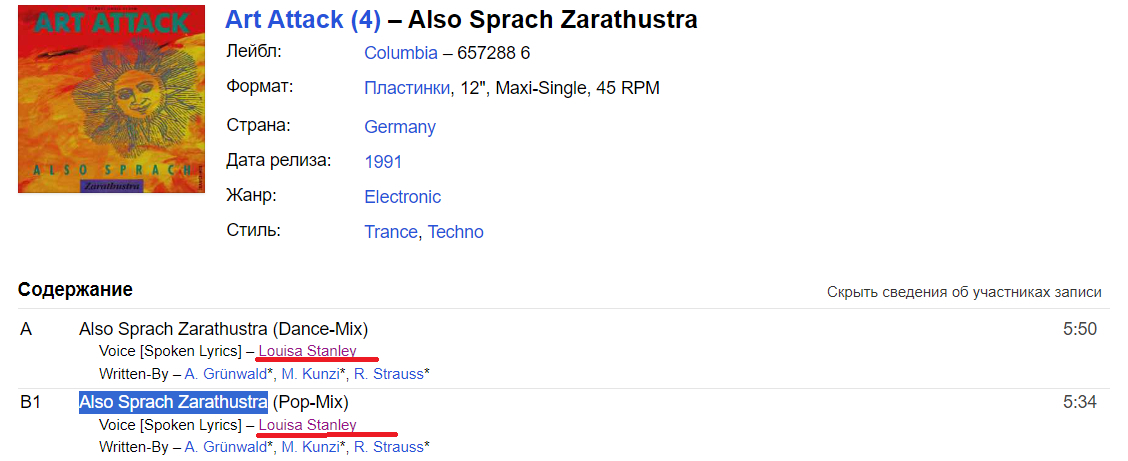Click the 1991 release date link
1128x461 pixels.
tap(383, 161)
